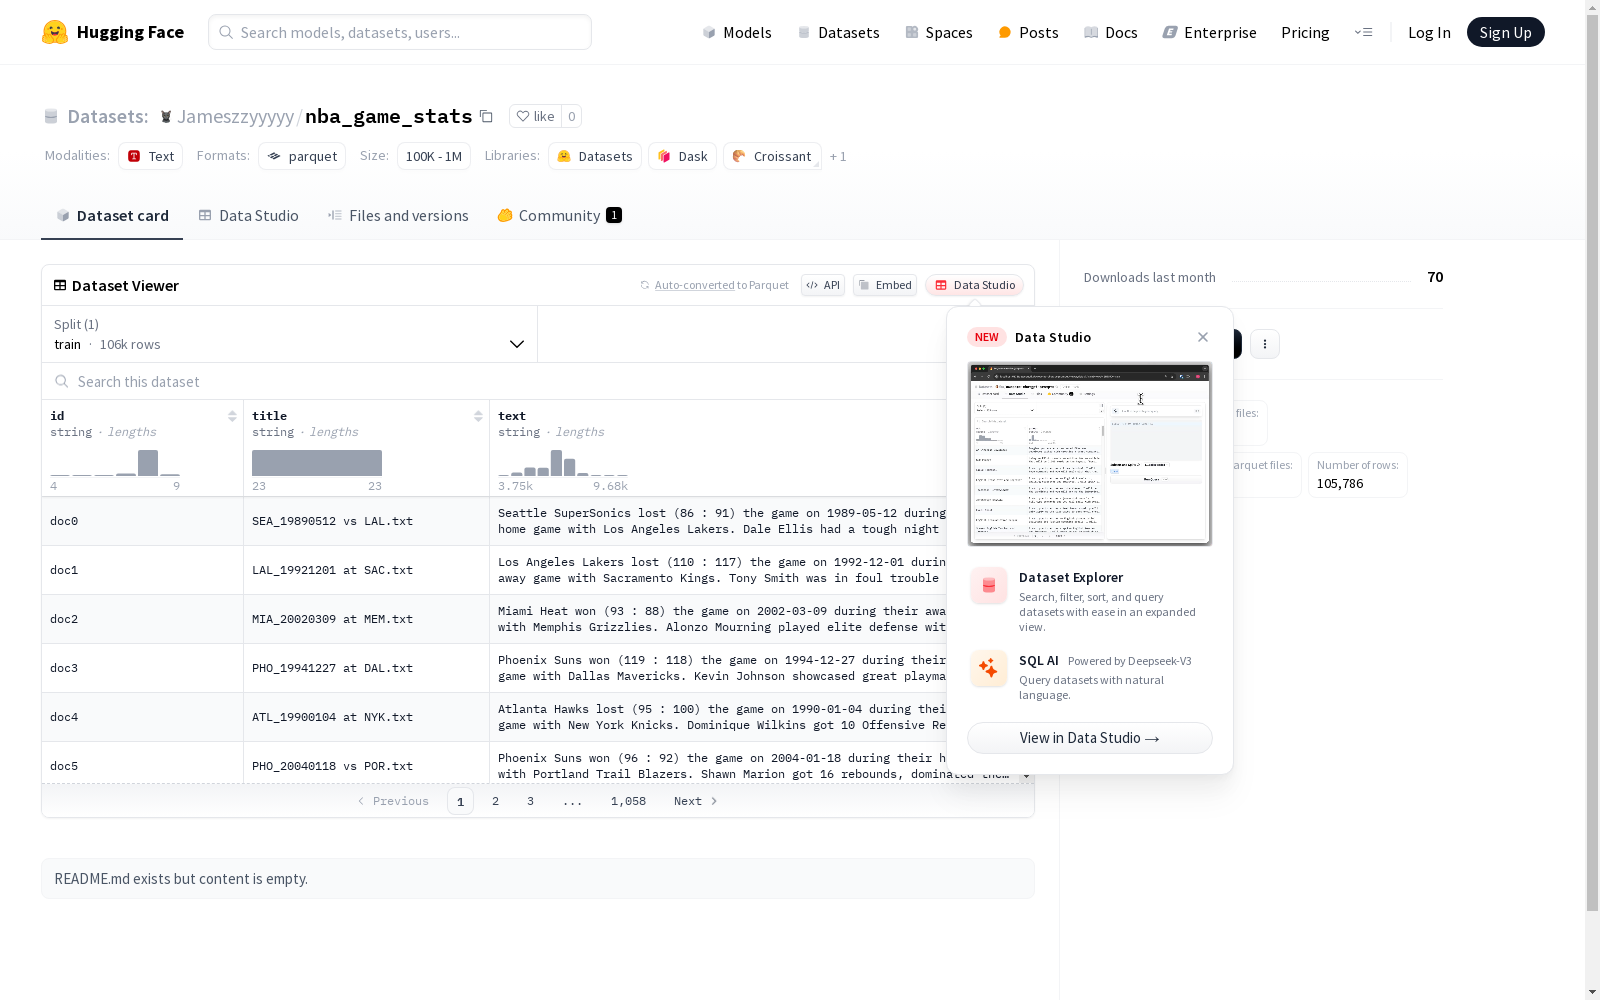Image resolution: width=1600 pixels, height=1000 pixels.
Task: Click the Hugging Face logo
Action: pos(113,32)
